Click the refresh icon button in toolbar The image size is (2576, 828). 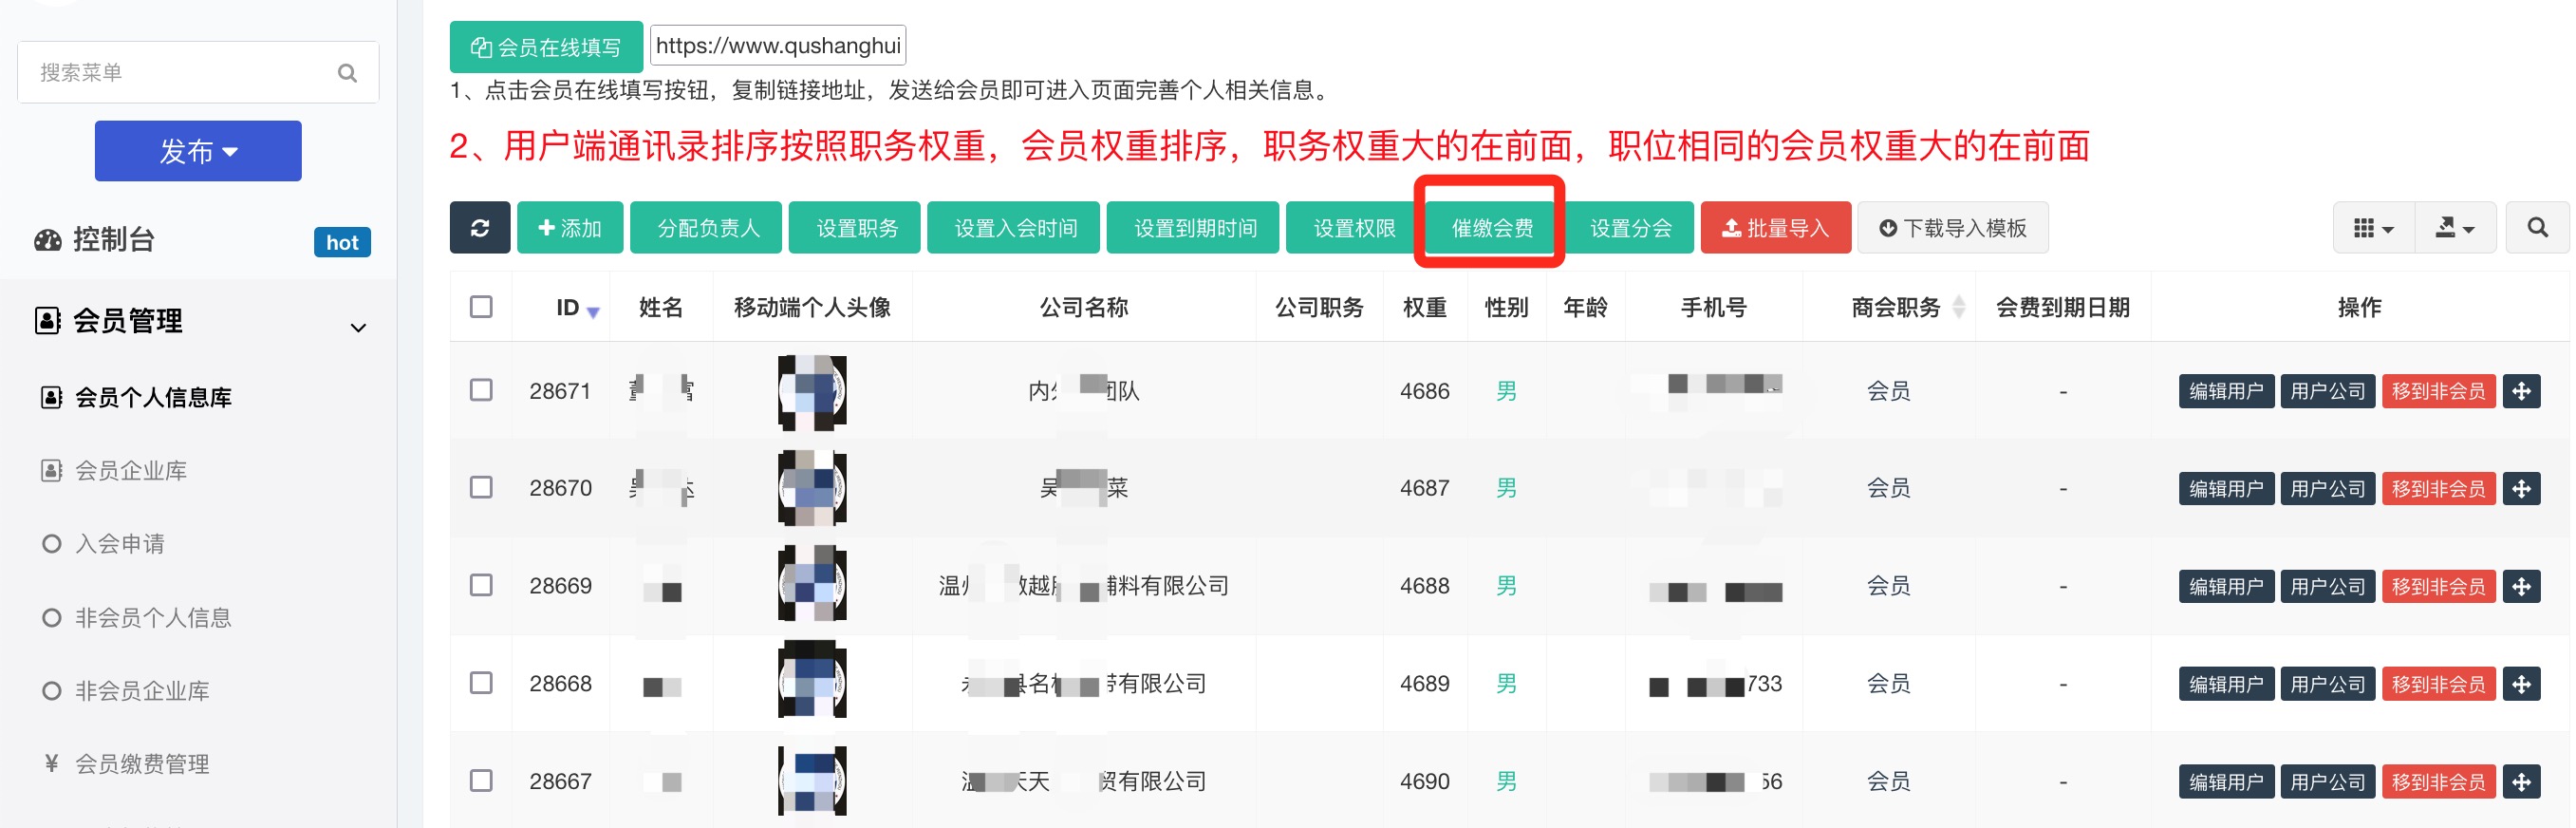tap(479, 228)
